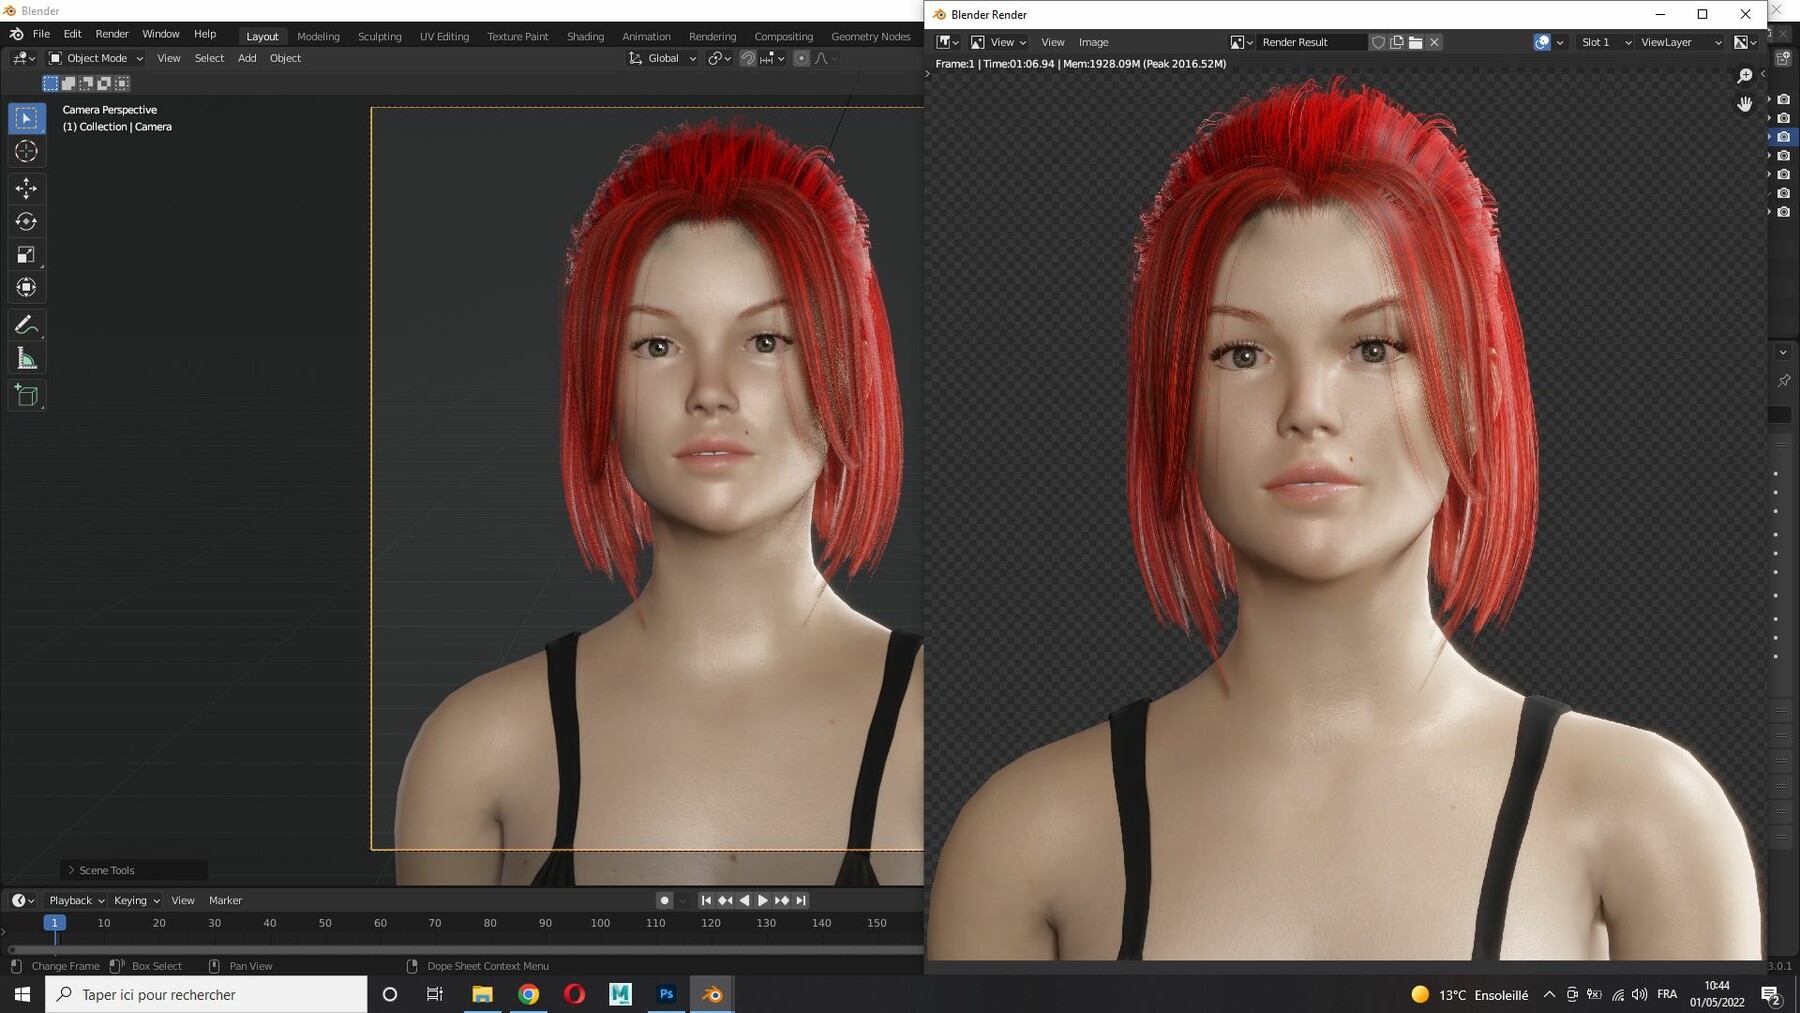Set selection mode to extend selection
Screen dimensions: 1800x1013
tap(69, 83)
